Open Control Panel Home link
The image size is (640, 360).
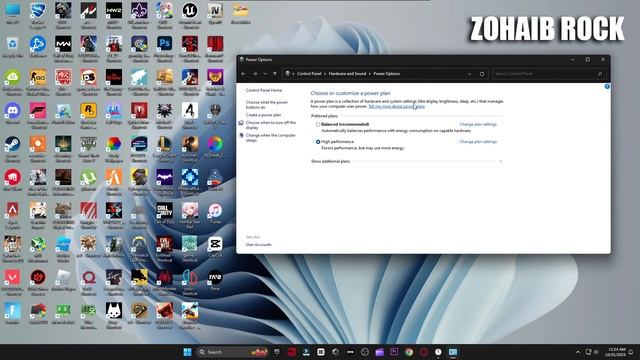pos(264,90)
